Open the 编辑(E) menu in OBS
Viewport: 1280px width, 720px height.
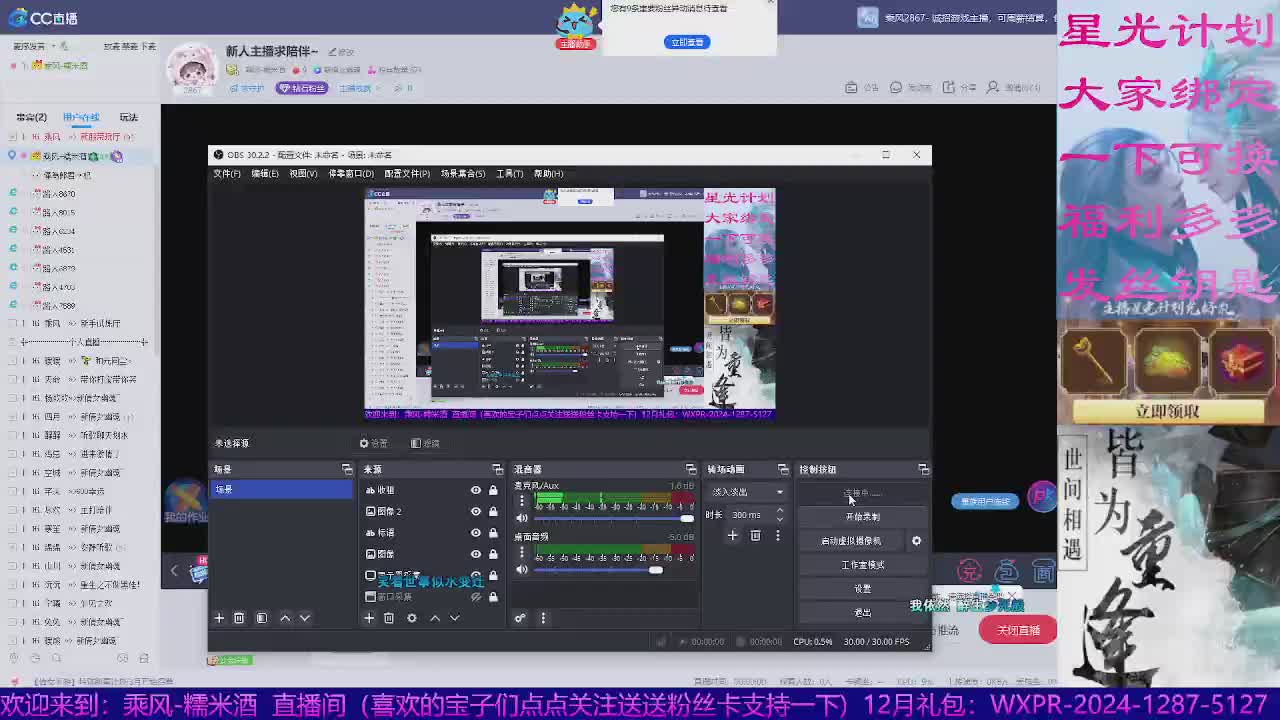tap(265, 173)
